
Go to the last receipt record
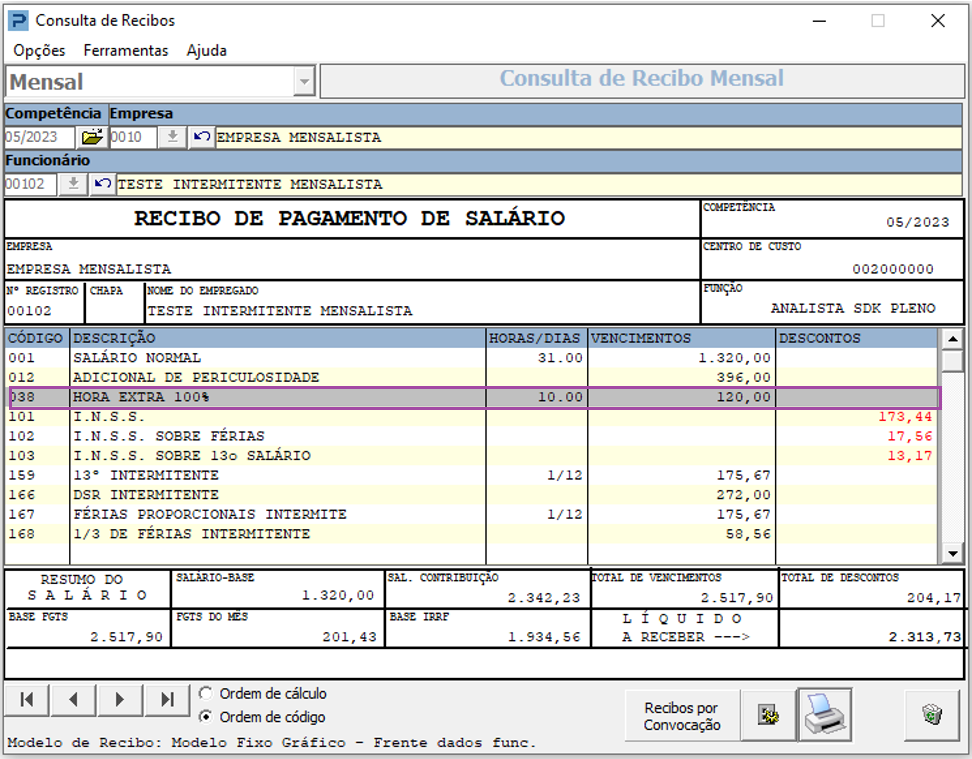click(167, 700)
